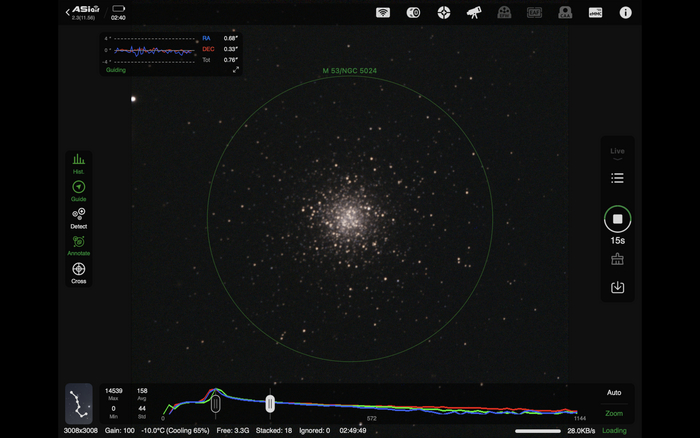This screenshot has width=700, height=438.
Task: Open the telescope mount settings icon
Action: pos(474,13)
